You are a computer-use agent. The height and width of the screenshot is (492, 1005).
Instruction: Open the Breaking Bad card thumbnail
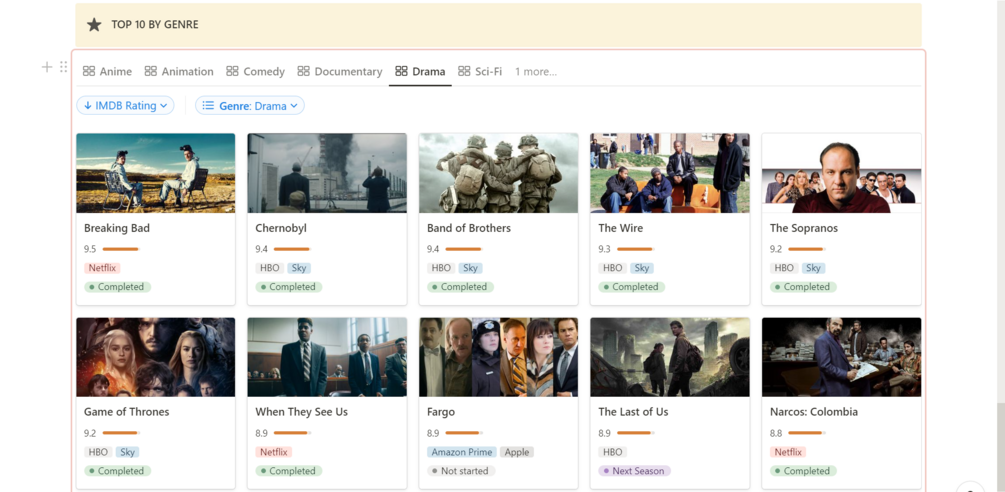[156, 173]
